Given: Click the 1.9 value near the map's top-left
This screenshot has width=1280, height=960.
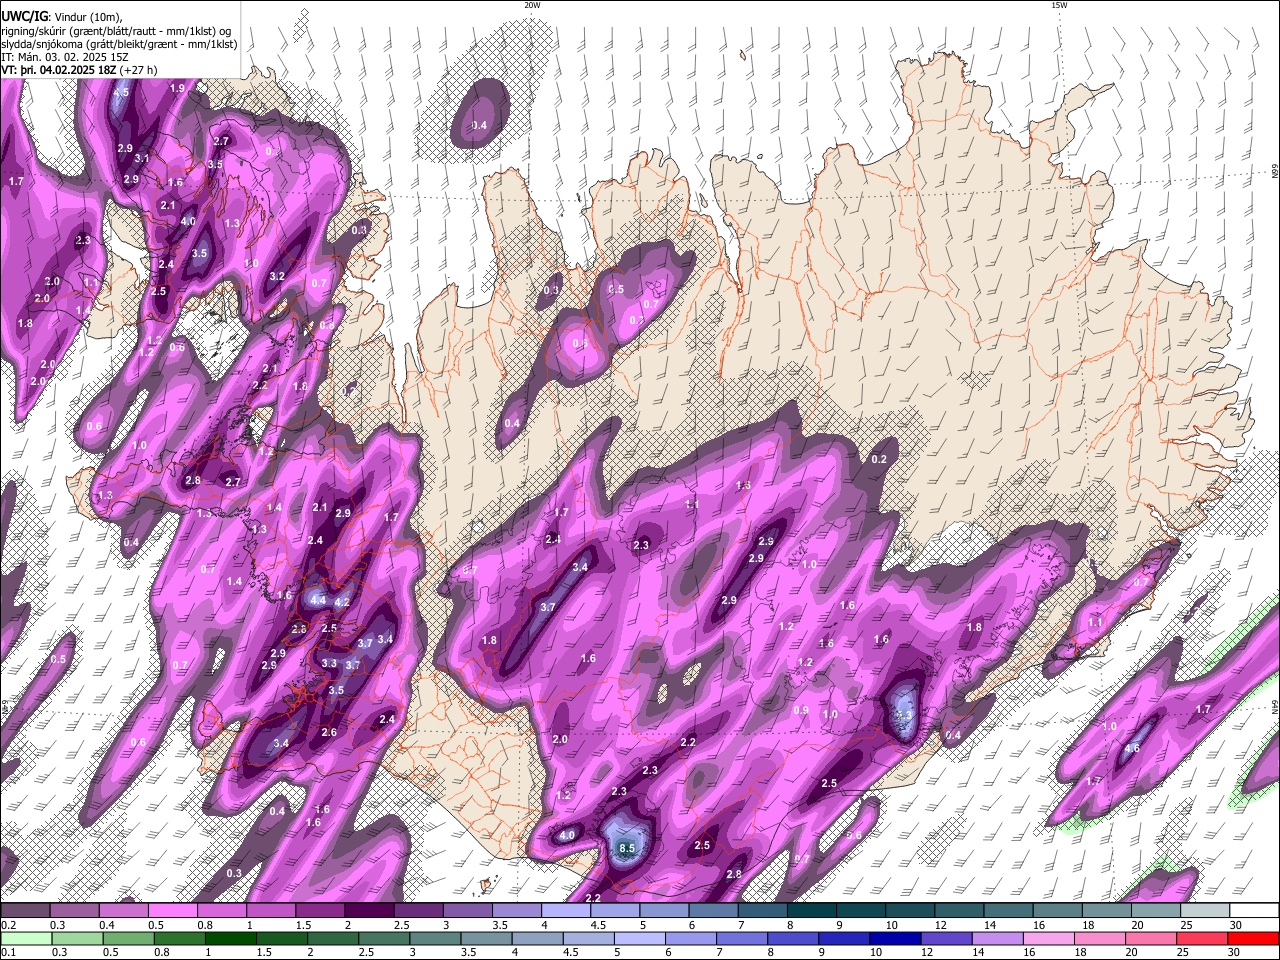Looking at the screenshot, I should tap(178, 89).
